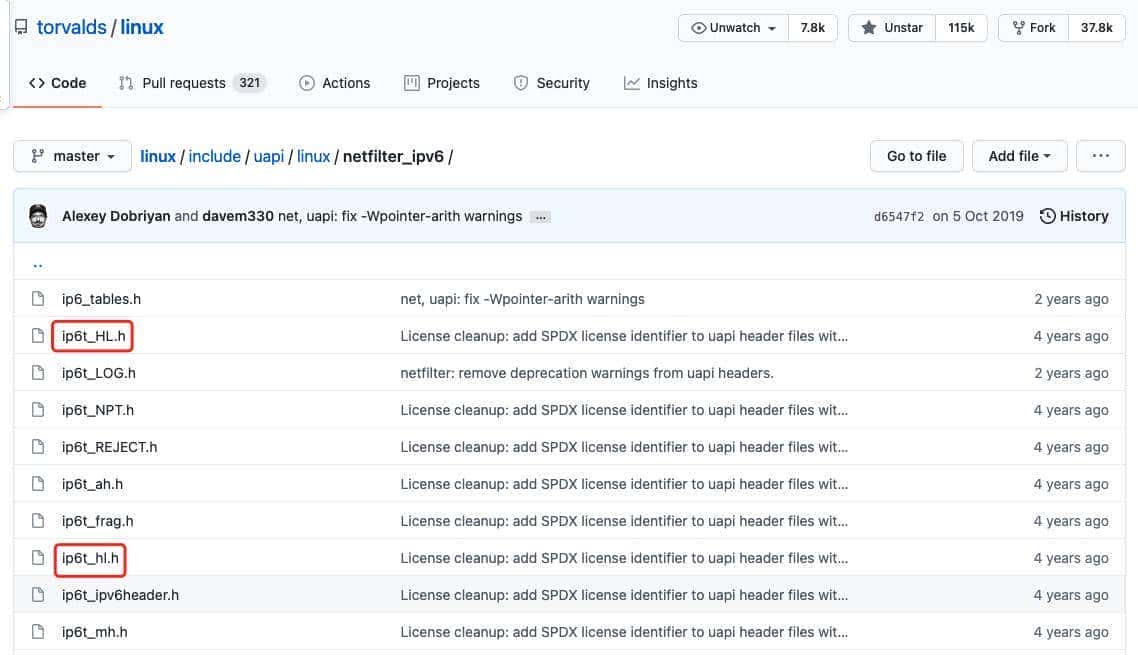Click Alexey Dobriyan's avatar image
Viewport: 1138px width, 655px height.
38,216
